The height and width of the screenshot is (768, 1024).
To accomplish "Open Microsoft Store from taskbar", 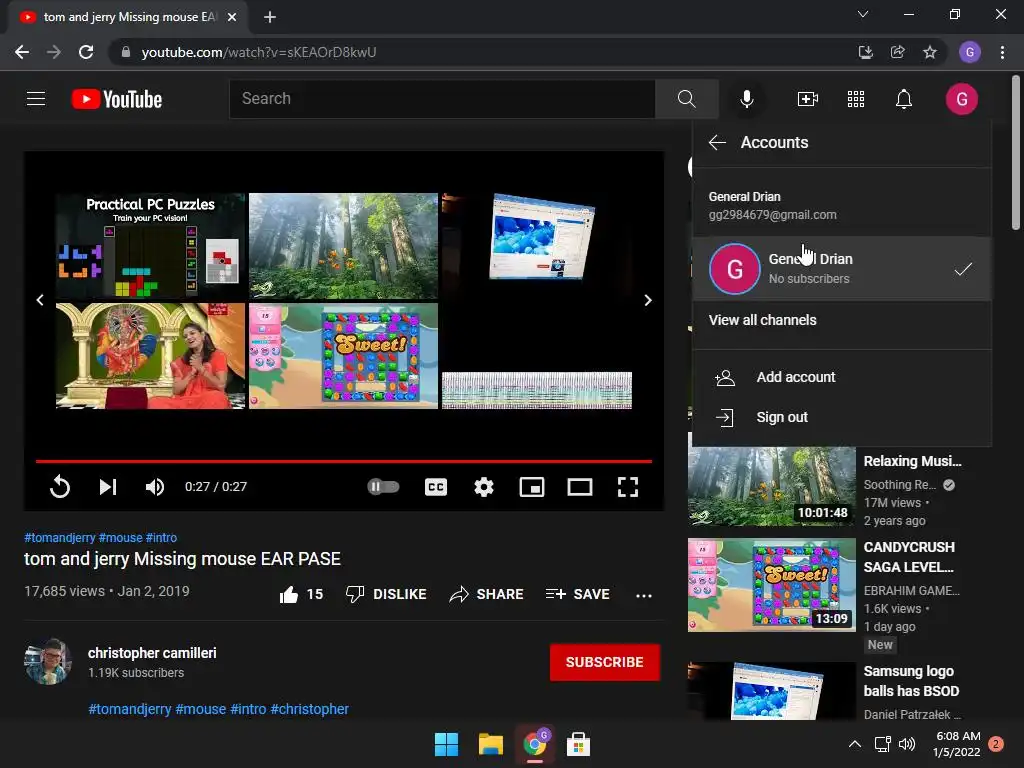I will tap(578, 744).
